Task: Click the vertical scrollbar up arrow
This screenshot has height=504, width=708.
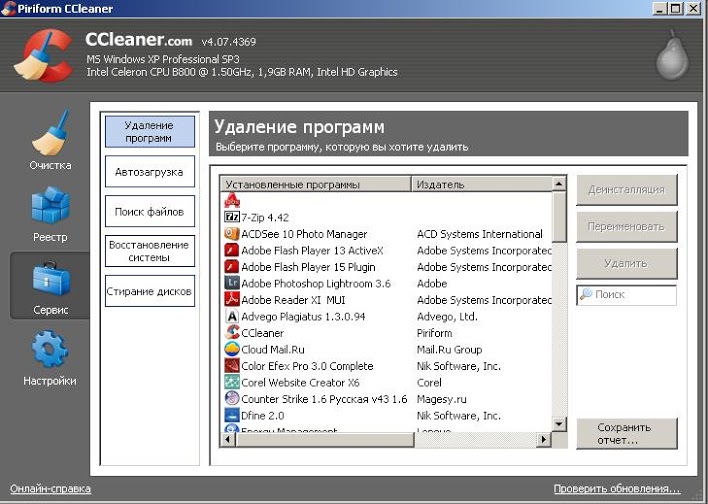Action: pyautogui.click(x=559, y=184)
